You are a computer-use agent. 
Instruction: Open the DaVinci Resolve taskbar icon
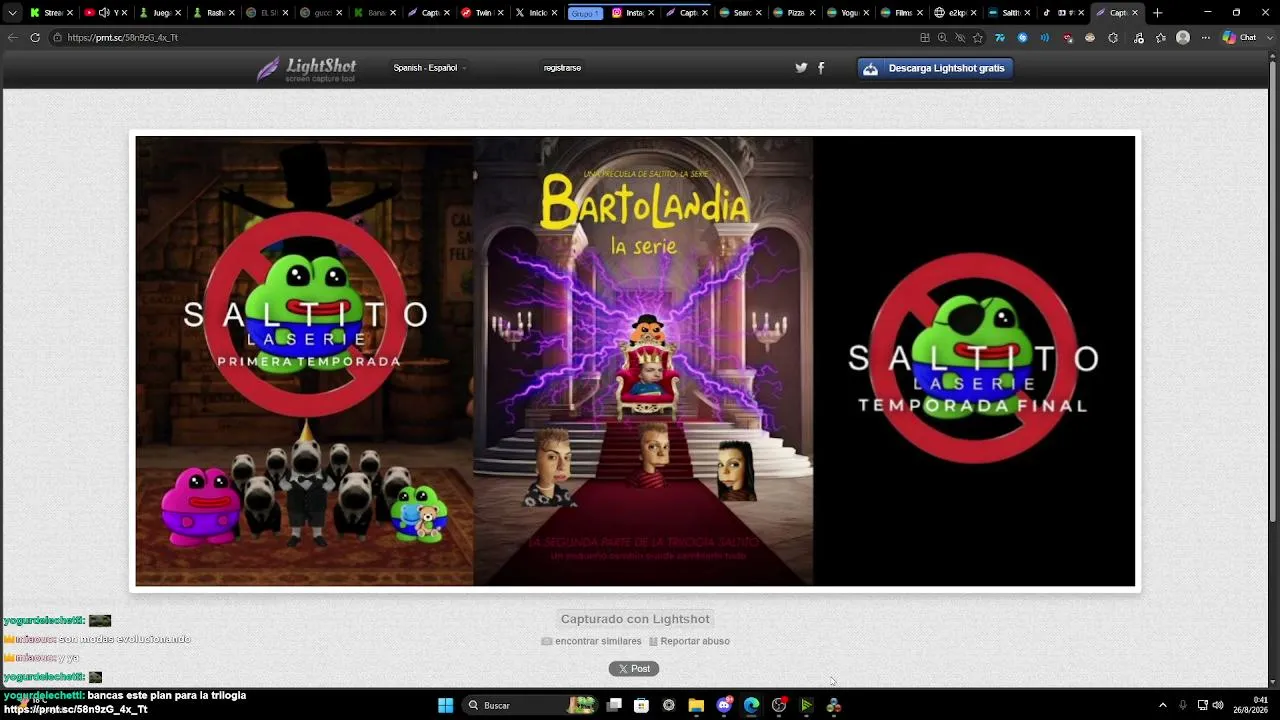pos(833,705)
